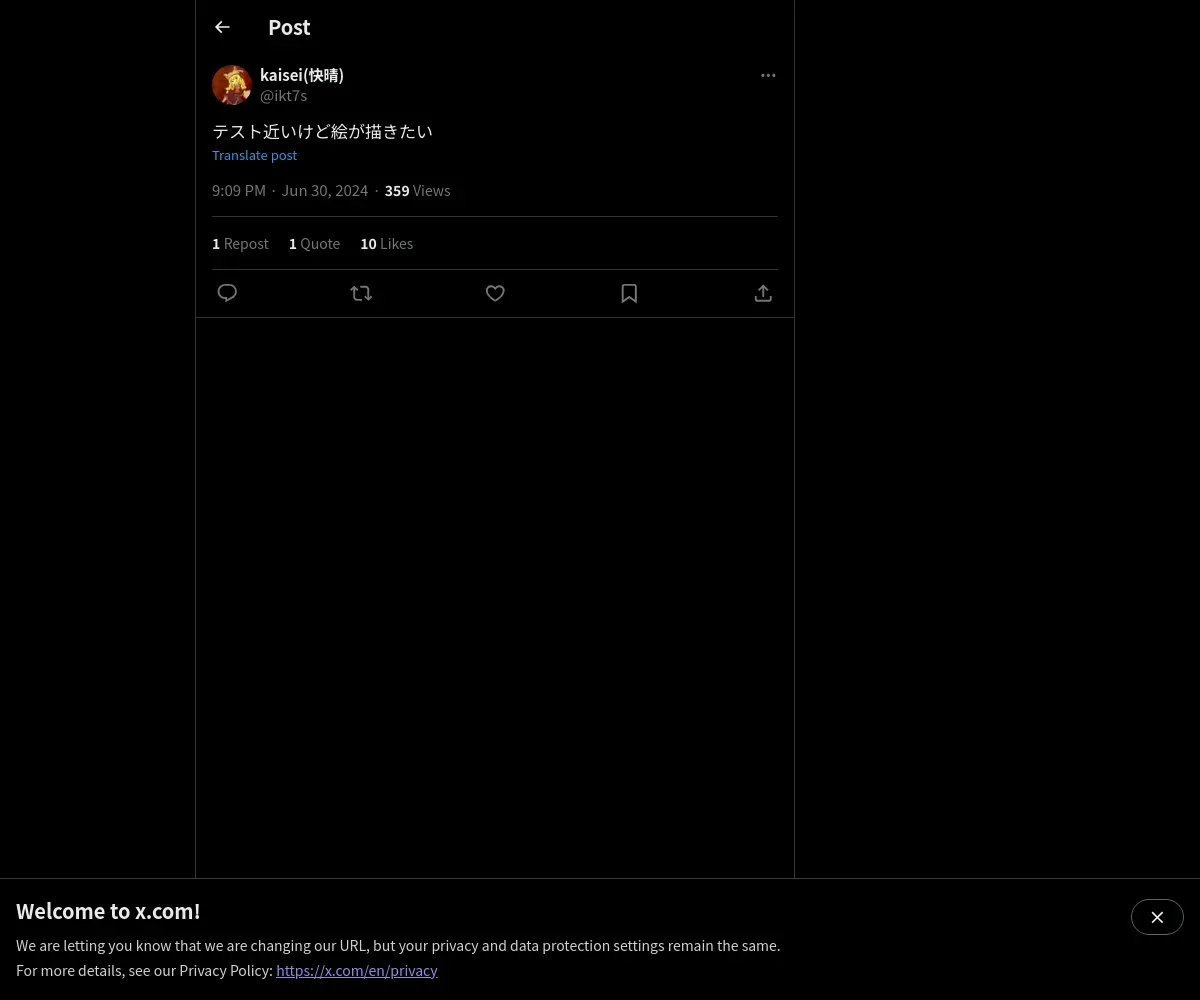Click the 359 Views count
1200x1000 pixels.
[417, 190]
